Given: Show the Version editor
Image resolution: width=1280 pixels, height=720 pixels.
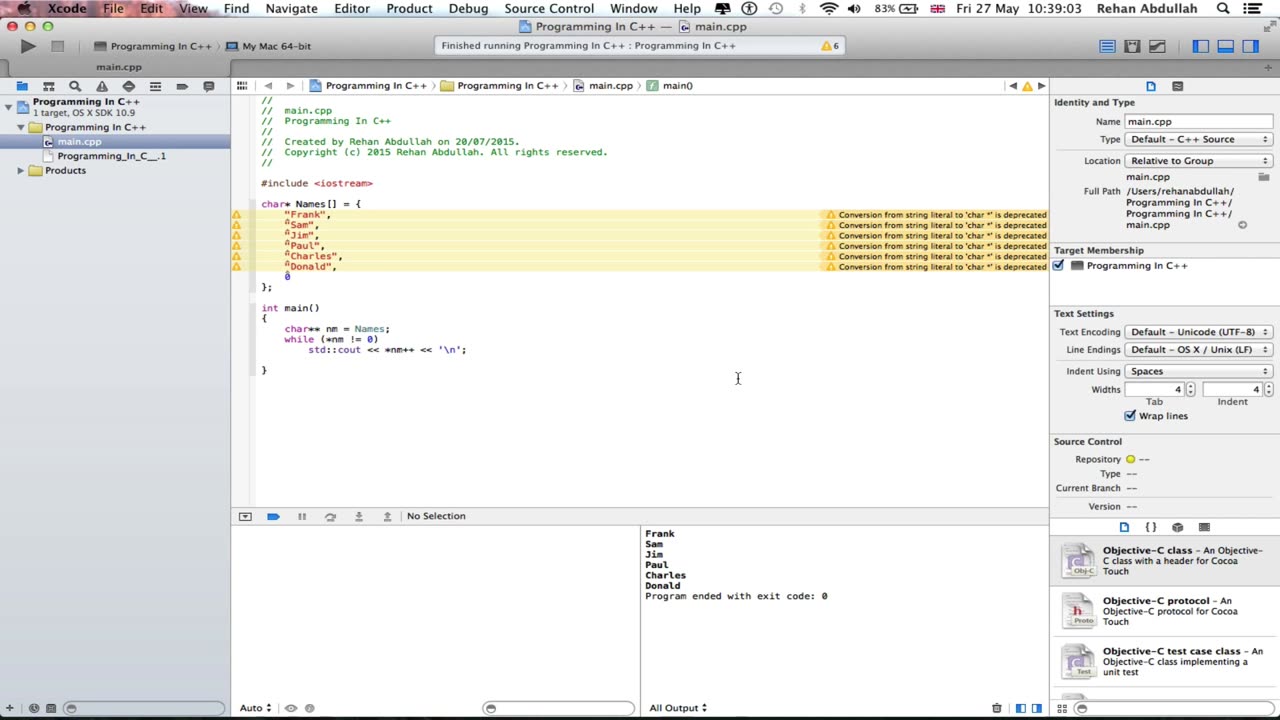Looking at the screenshot, I should tap(1157, 46).
